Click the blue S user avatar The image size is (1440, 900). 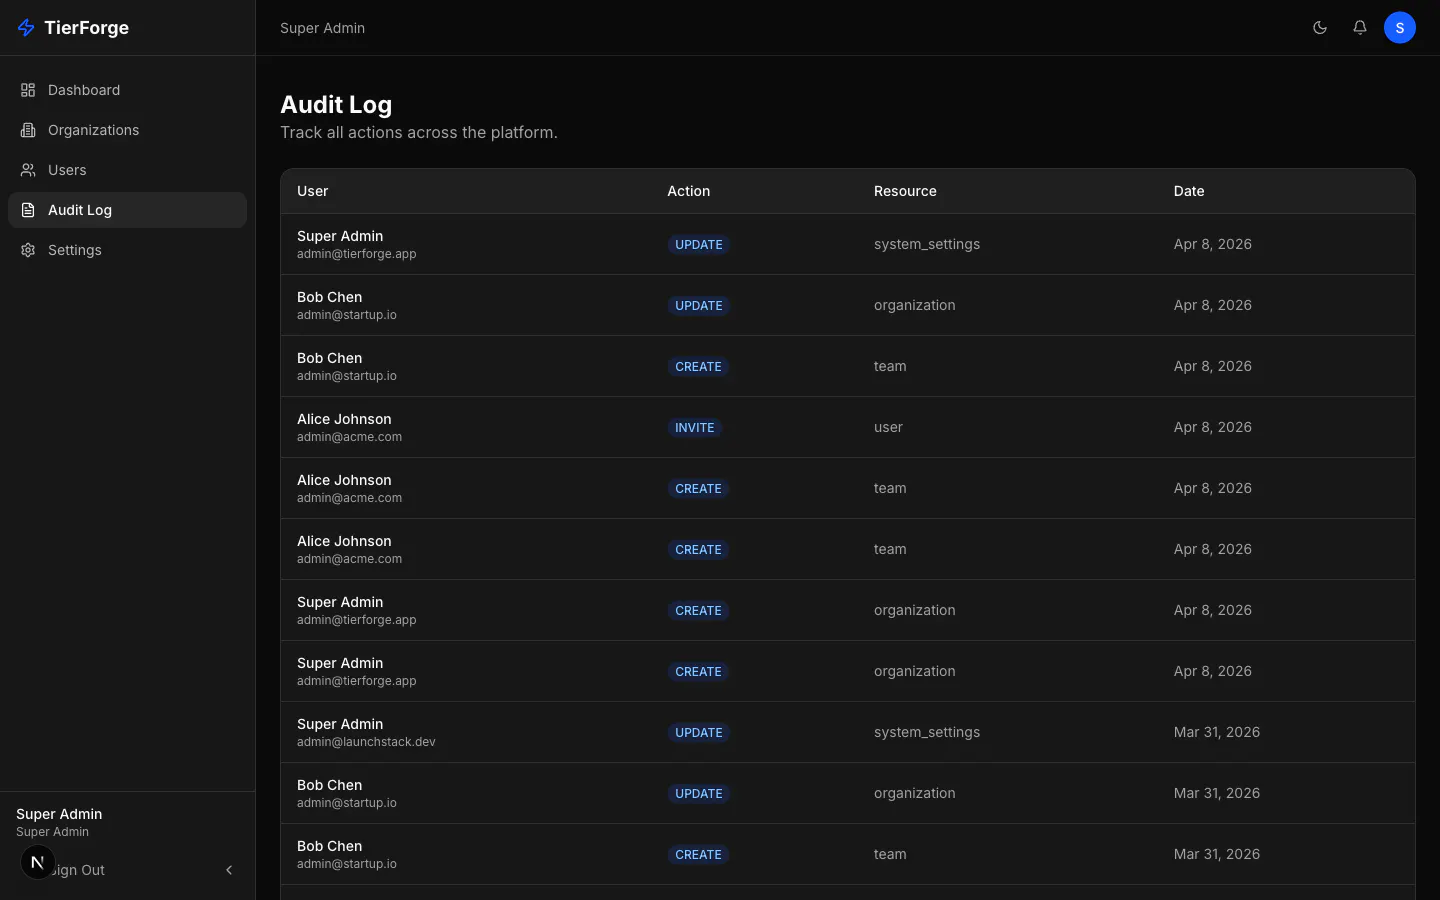(1400, 28)
